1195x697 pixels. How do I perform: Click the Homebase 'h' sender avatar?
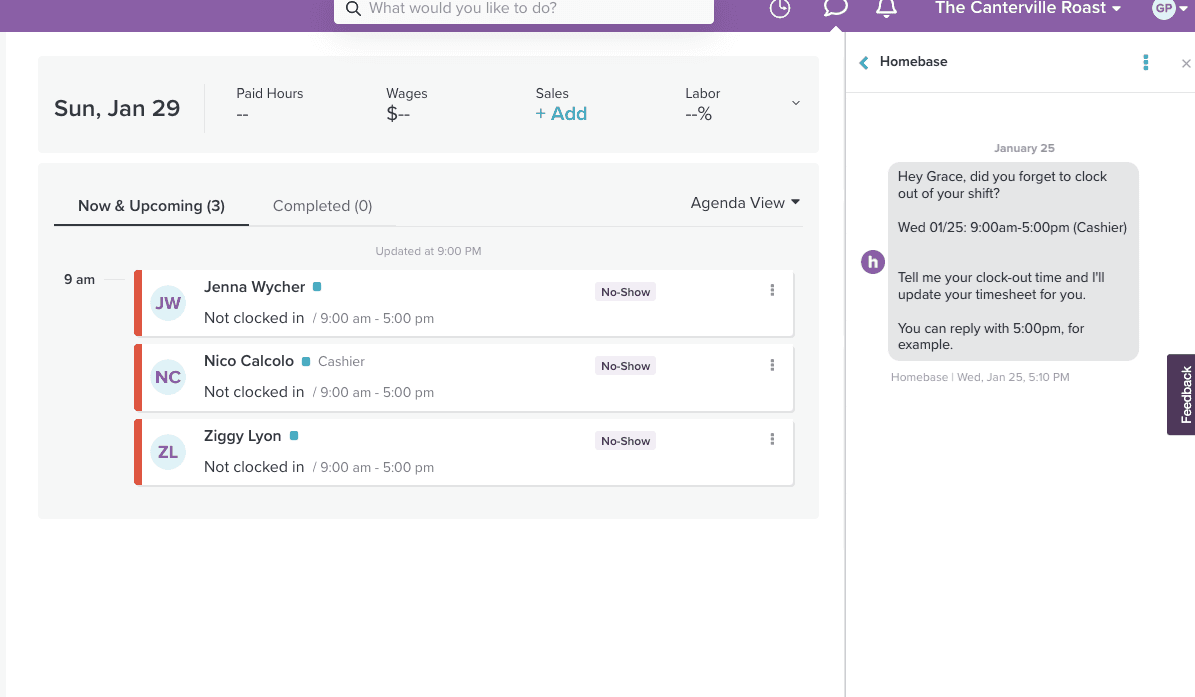point(873,262)
